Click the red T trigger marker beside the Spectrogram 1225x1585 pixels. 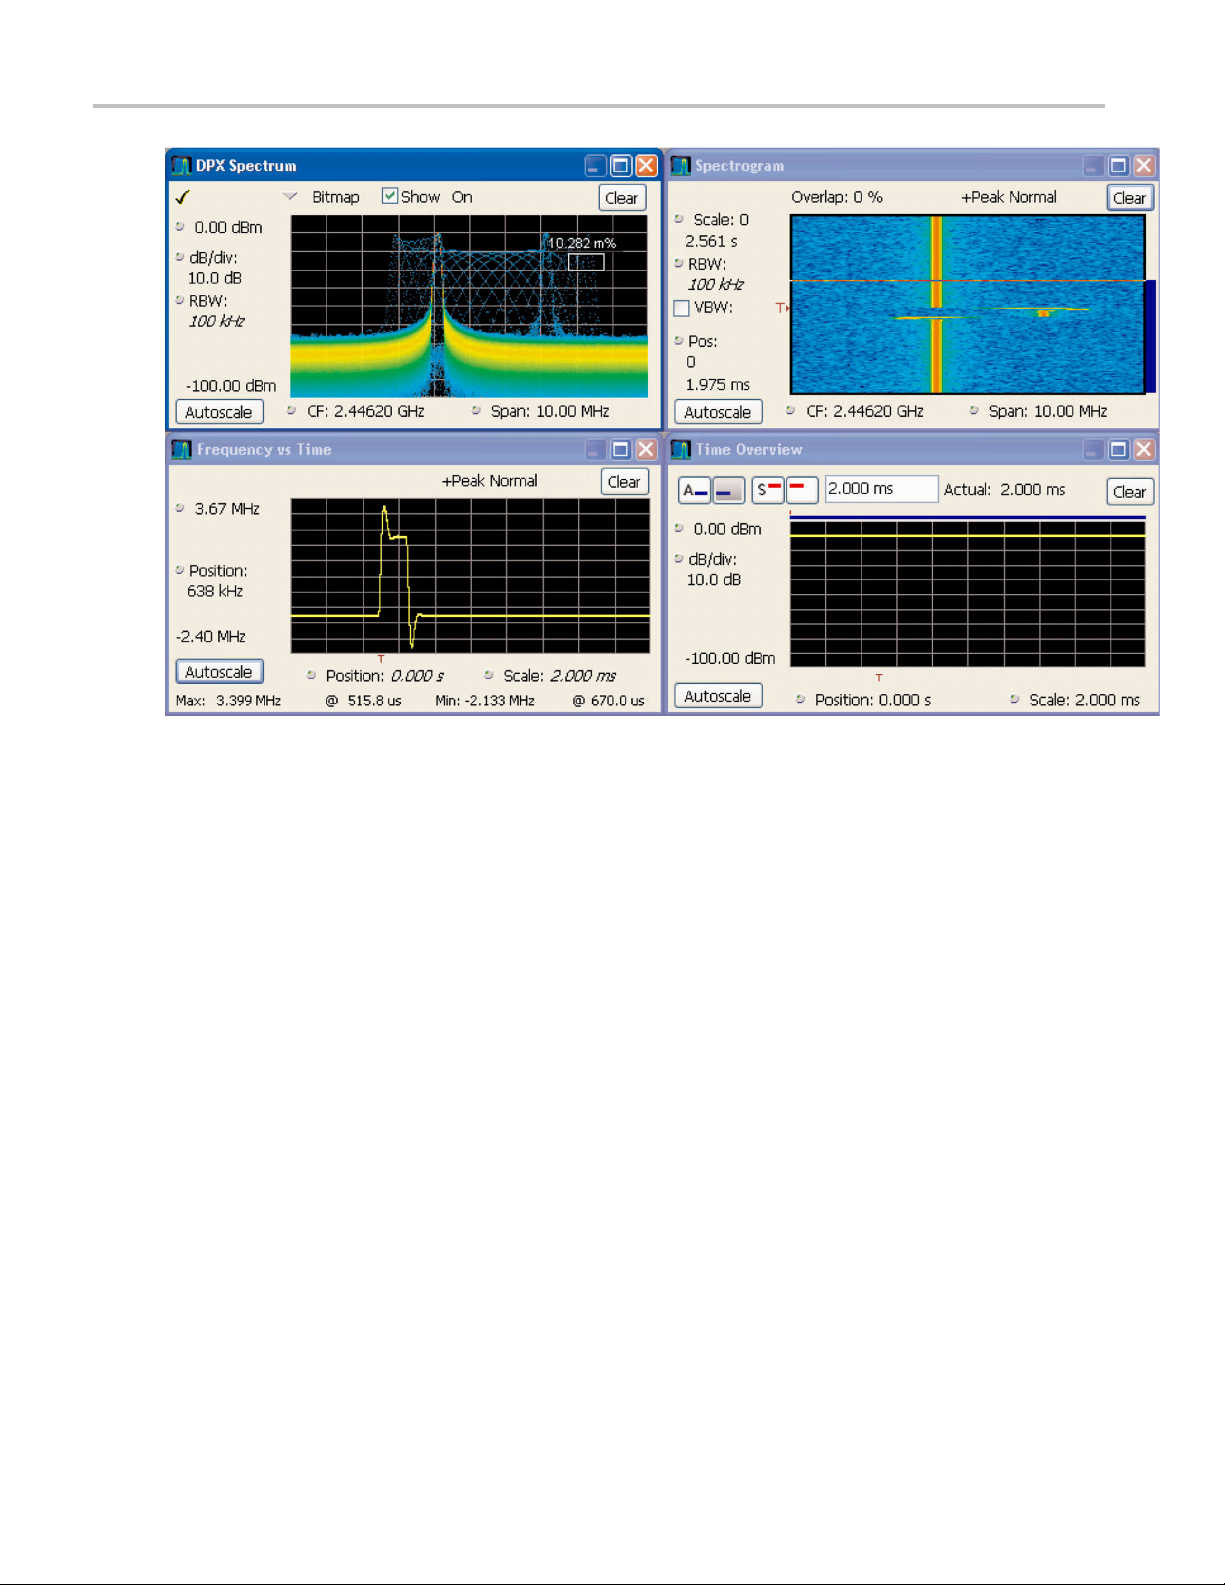click(781, 308)
